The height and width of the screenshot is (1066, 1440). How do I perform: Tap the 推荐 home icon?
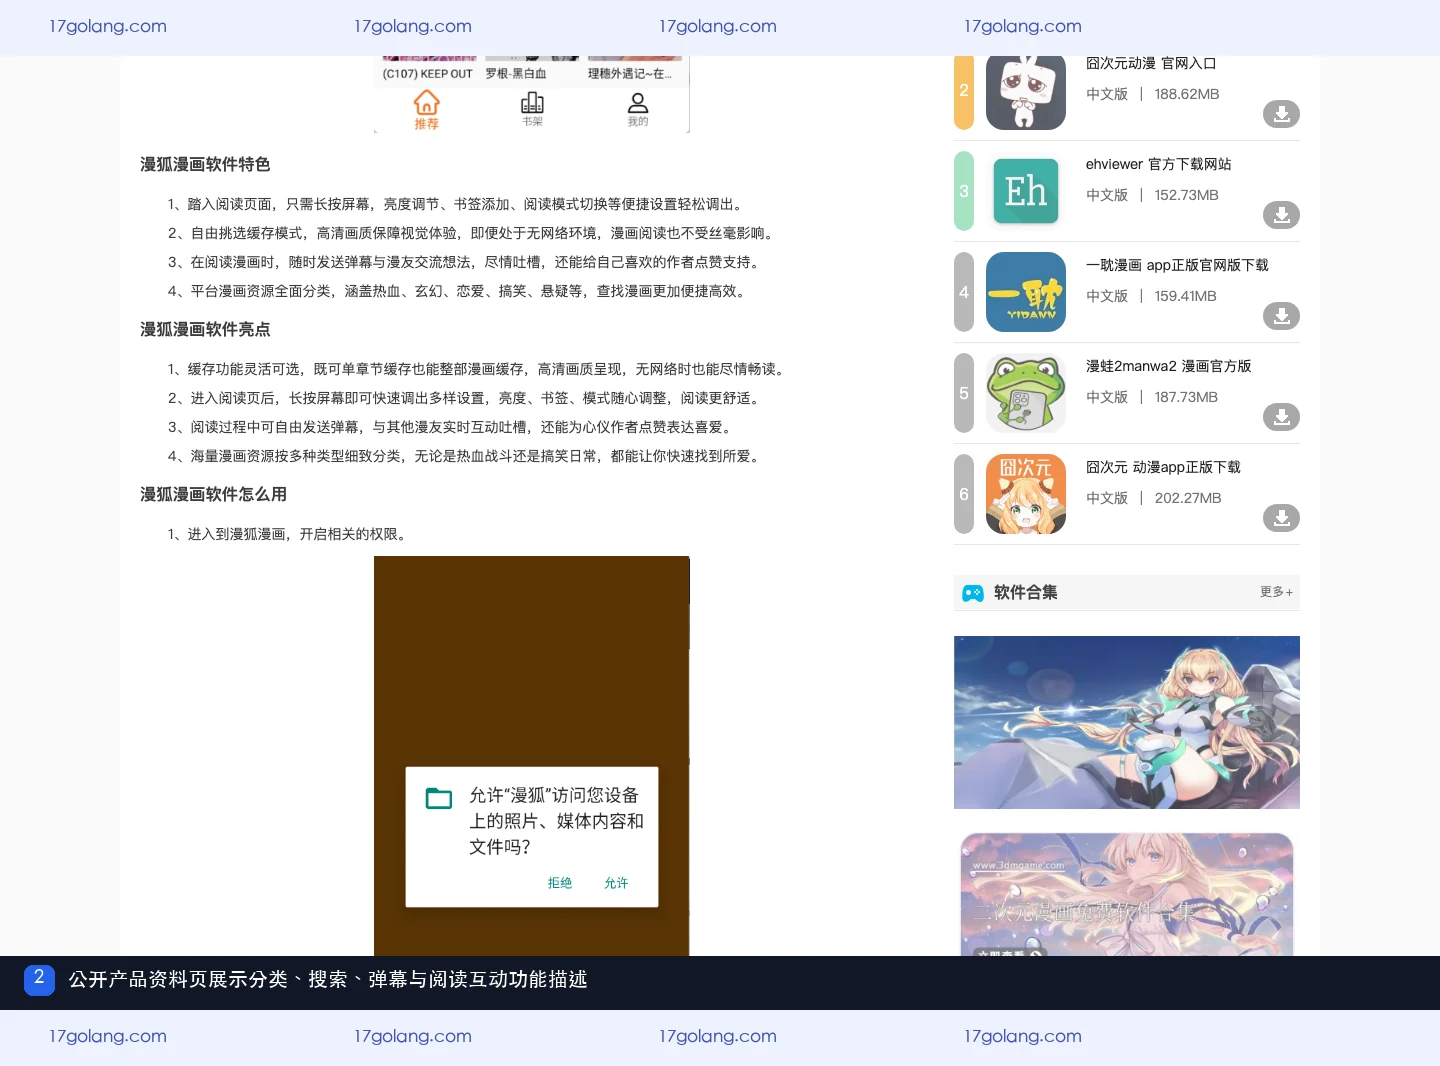coord(427,109)
